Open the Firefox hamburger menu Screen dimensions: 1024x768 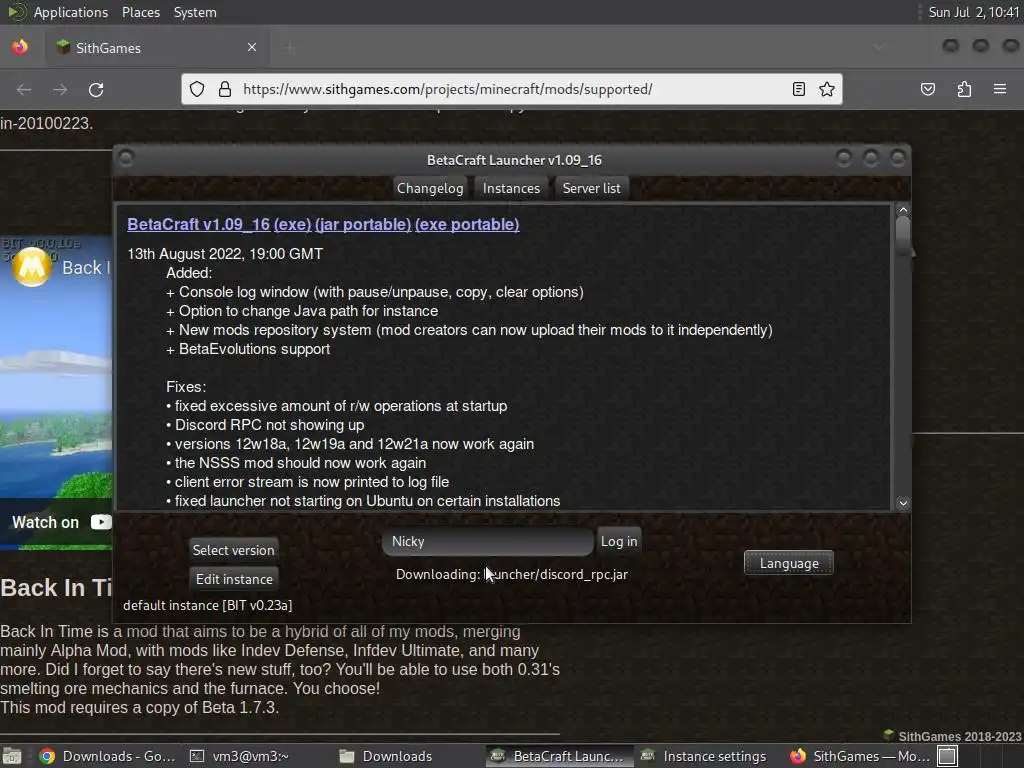pos(1000,89)
